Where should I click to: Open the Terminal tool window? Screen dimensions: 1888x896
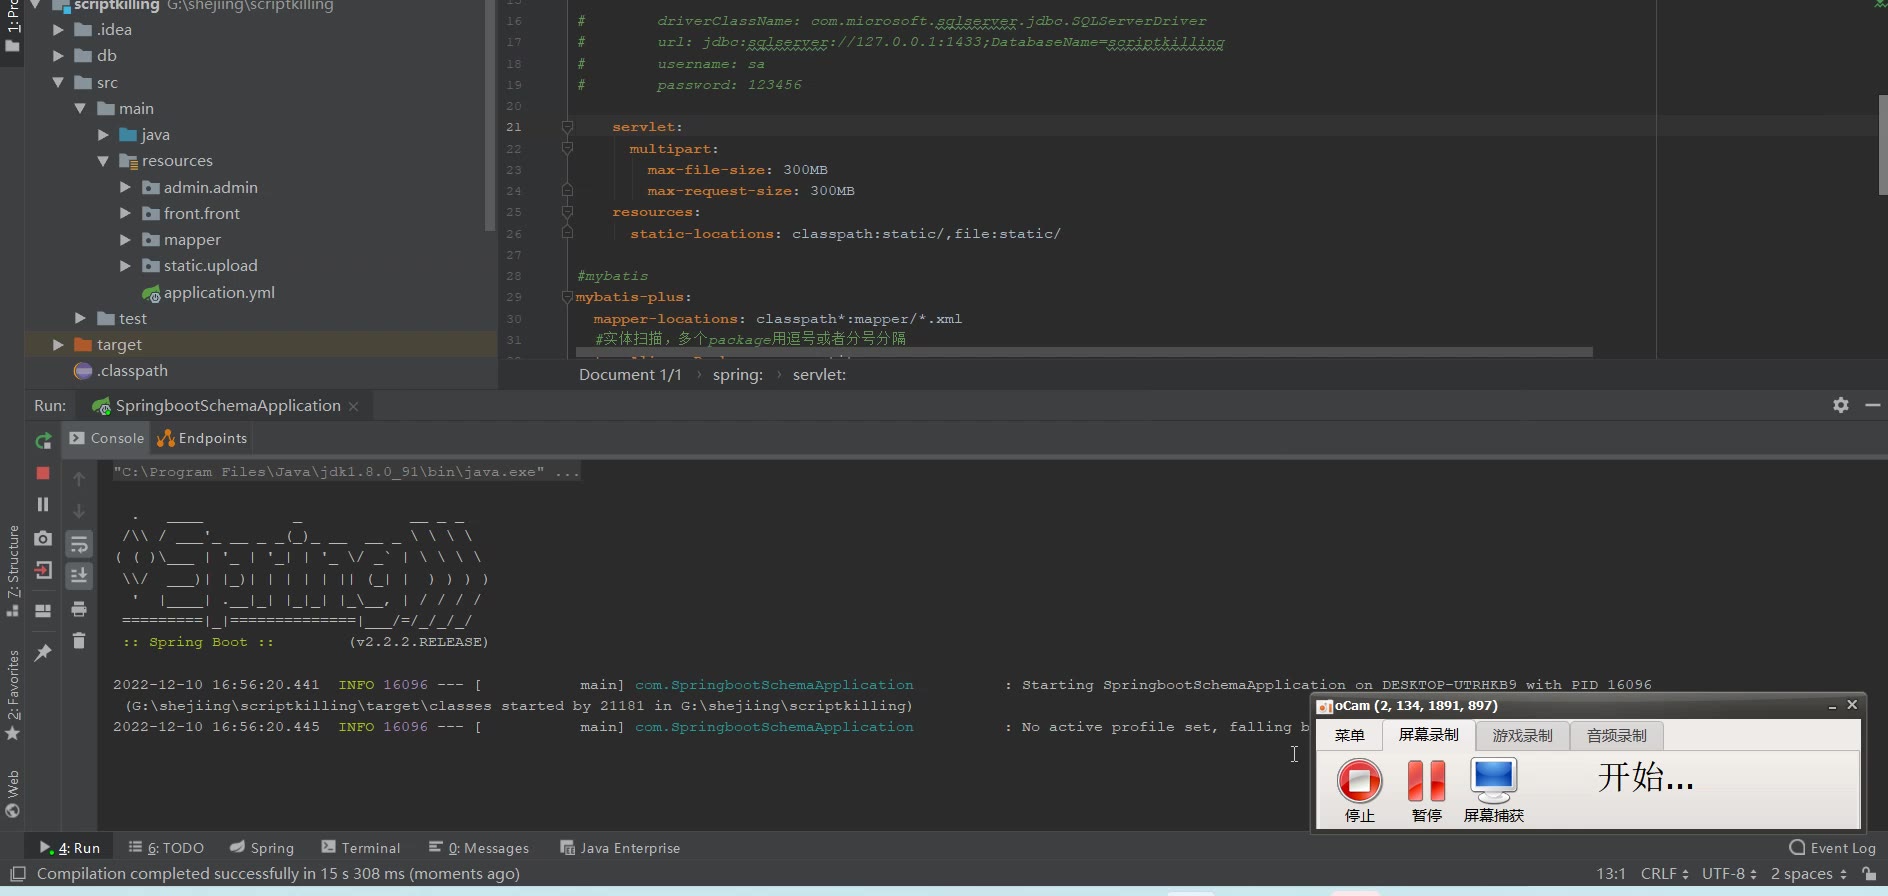click(x=361, y=848)
